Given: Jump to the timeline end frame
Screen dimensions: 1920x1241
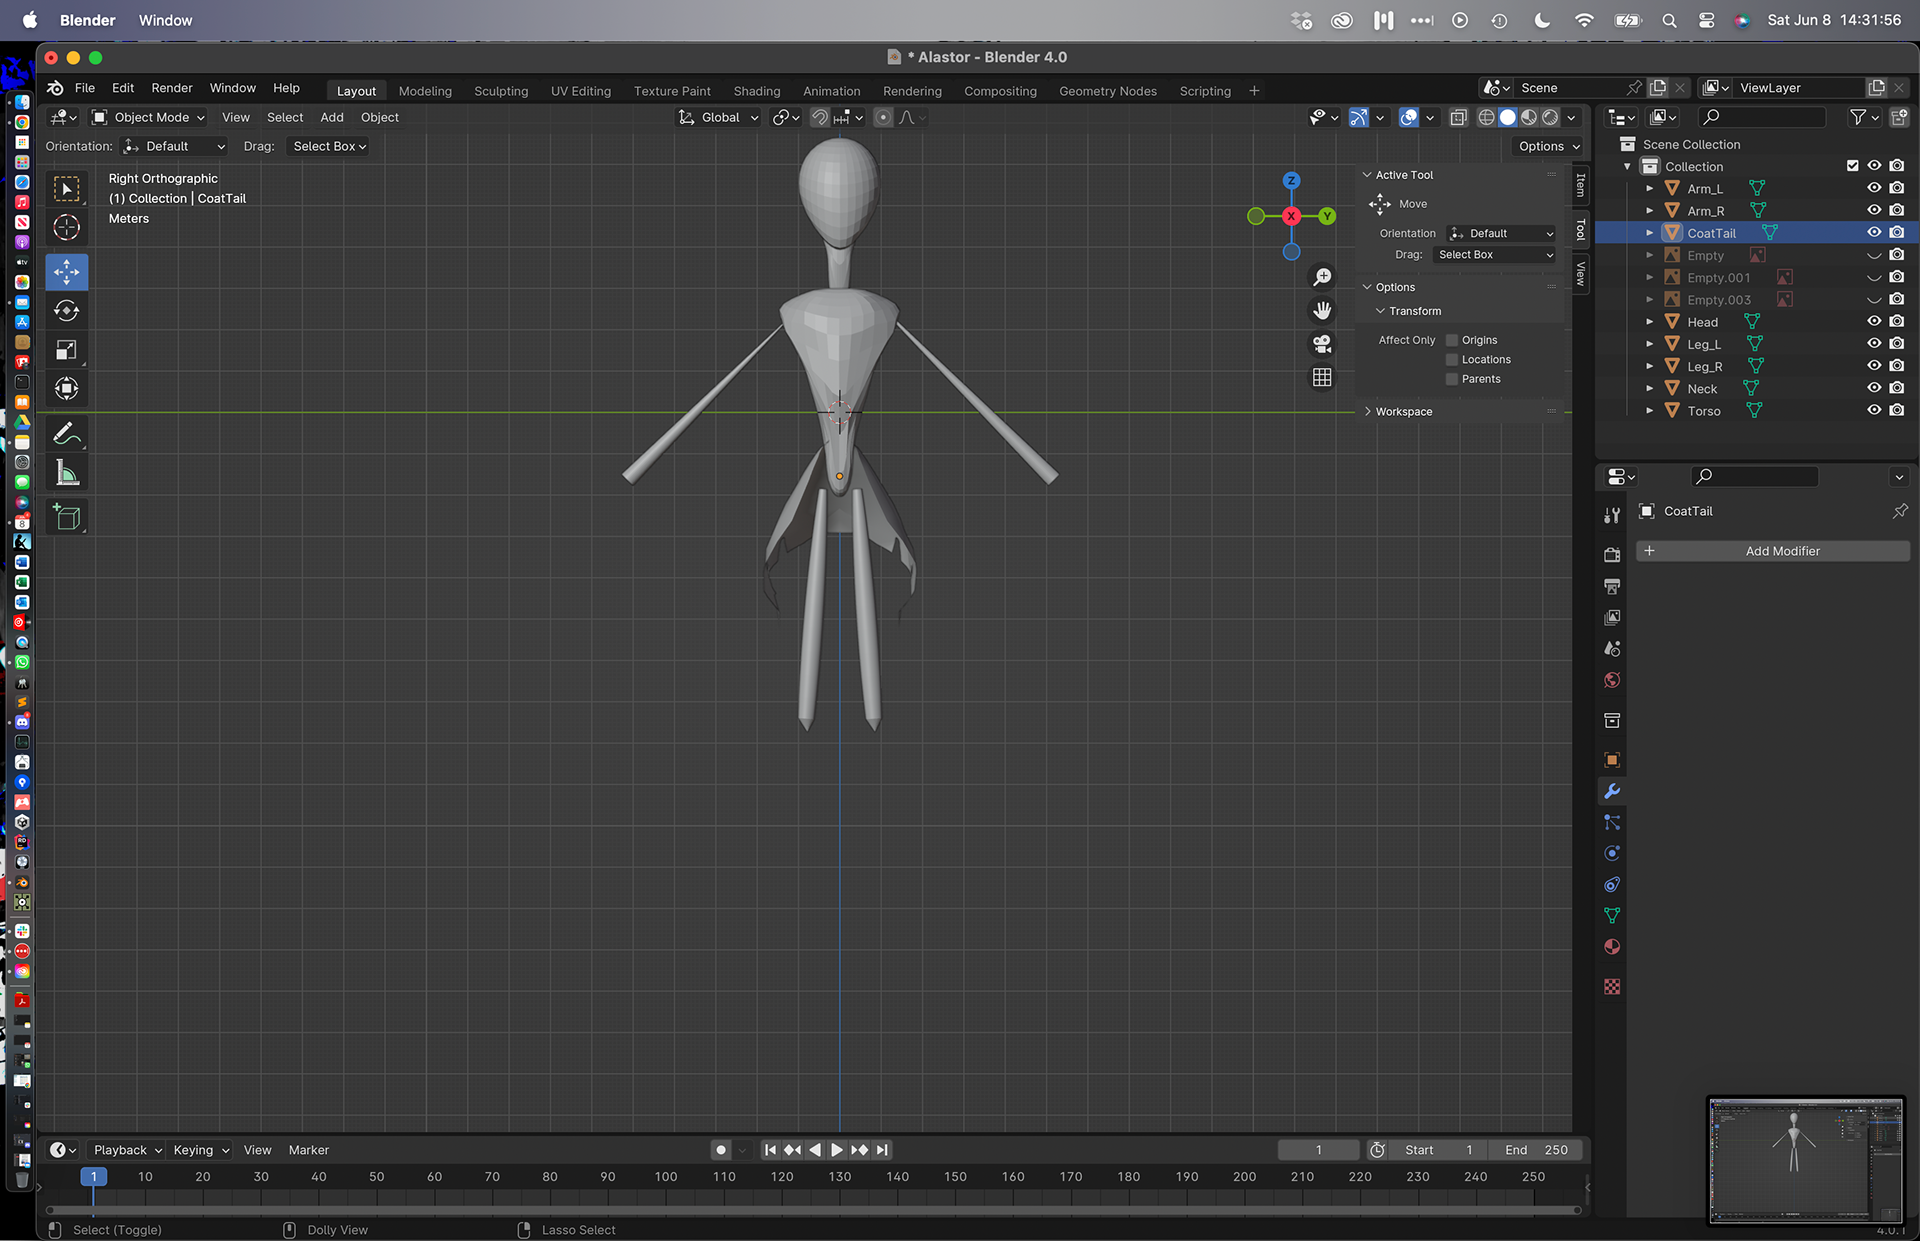Looking at the screenshot, I should (x=881, y=1150).
